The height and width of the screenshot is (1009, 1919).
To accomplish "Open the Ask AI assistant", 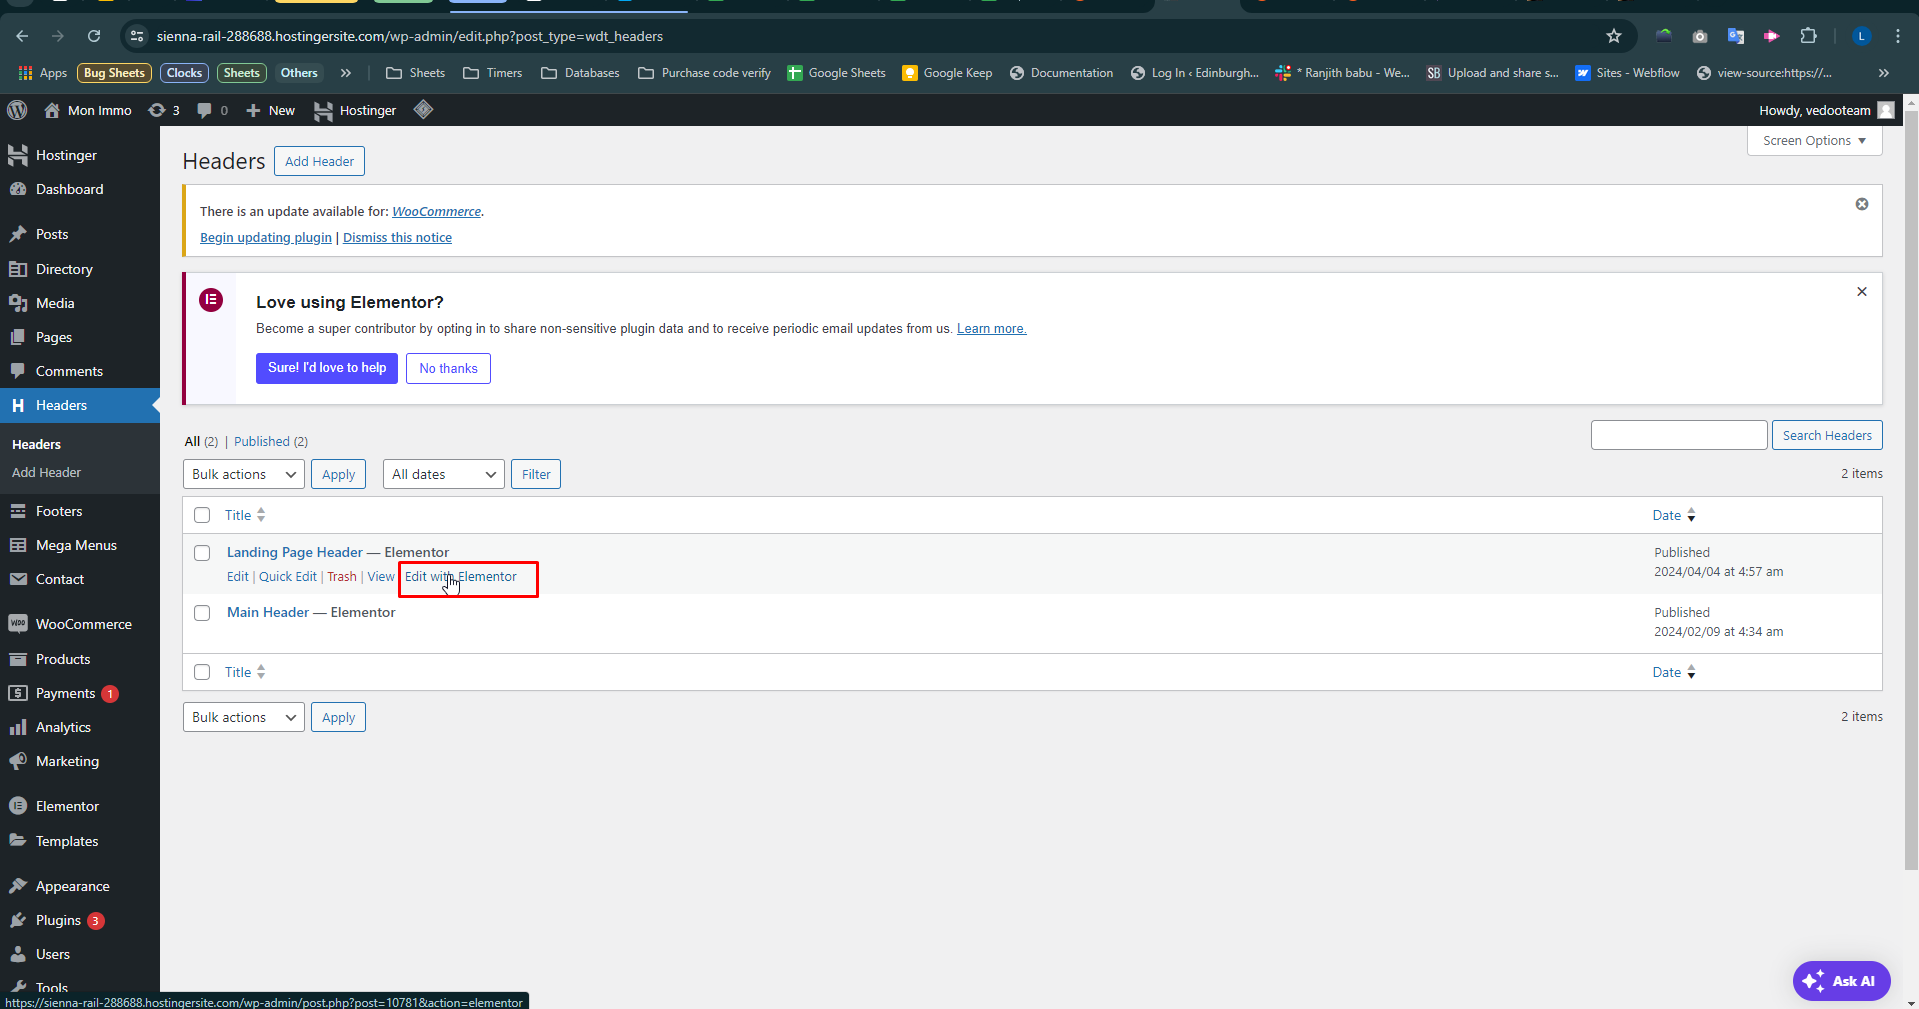I will 1841,981.
